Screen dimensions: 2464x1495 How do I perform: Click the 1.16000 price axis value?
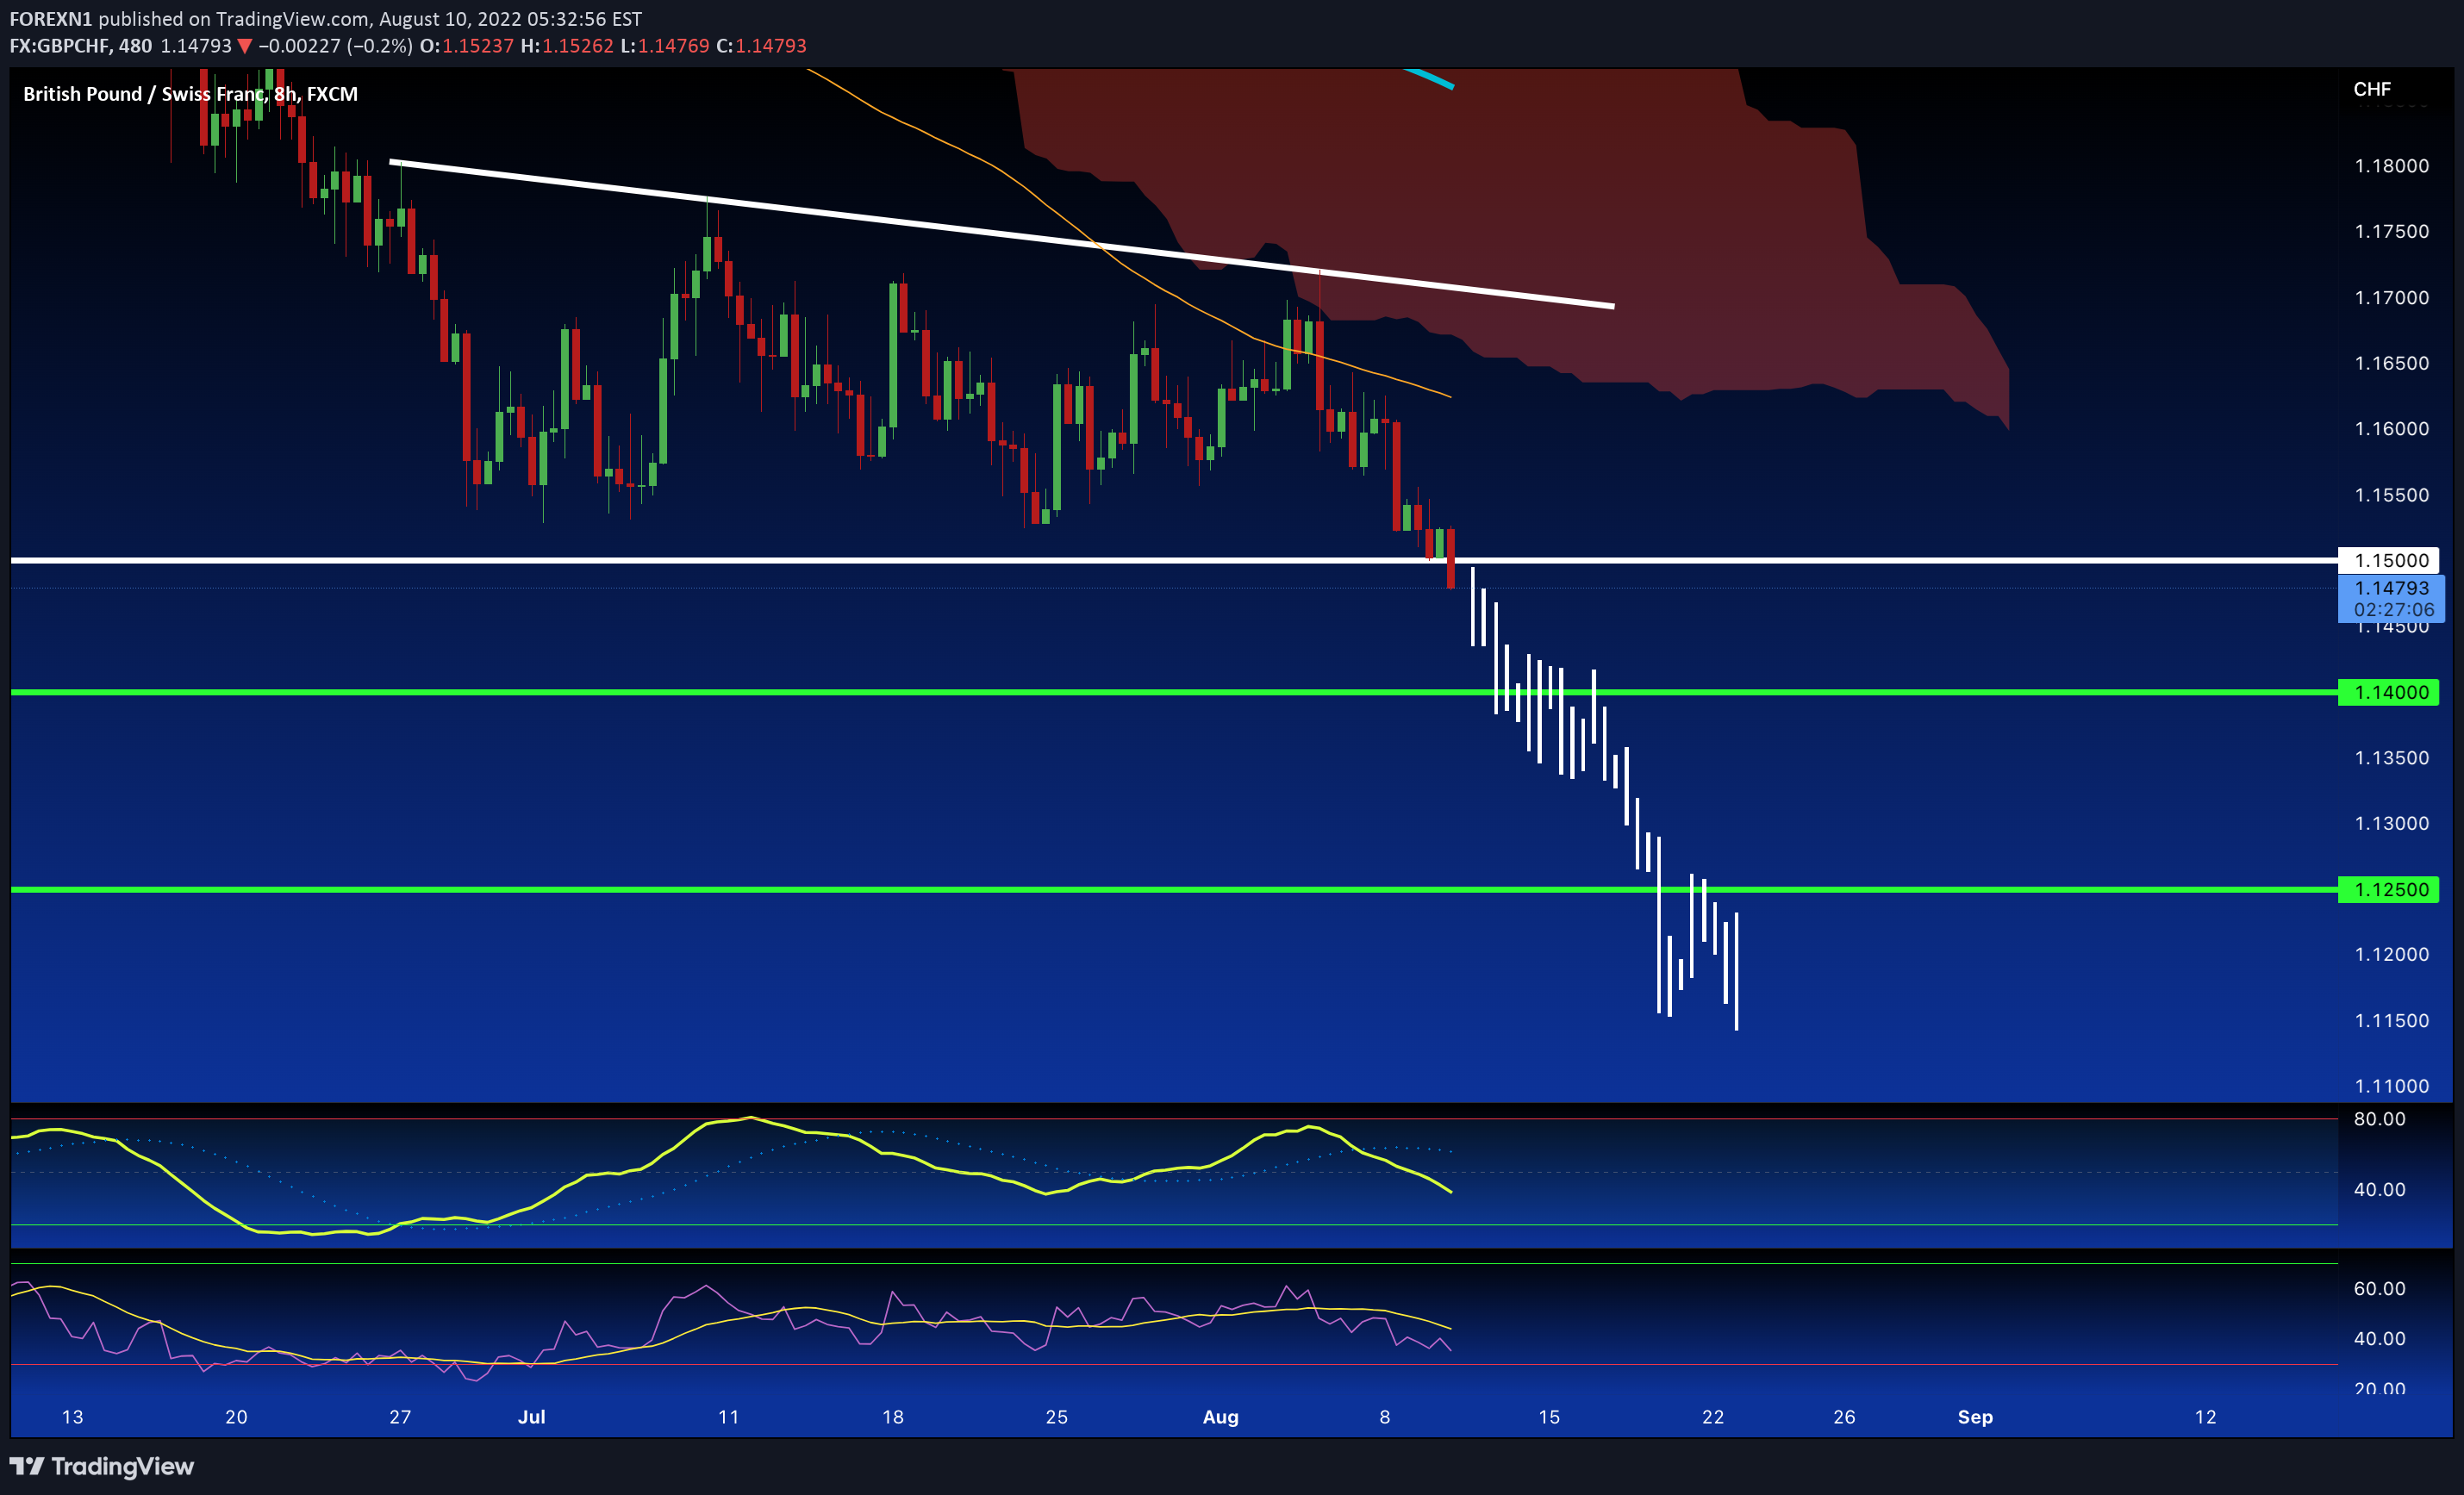pos(2391,429)
